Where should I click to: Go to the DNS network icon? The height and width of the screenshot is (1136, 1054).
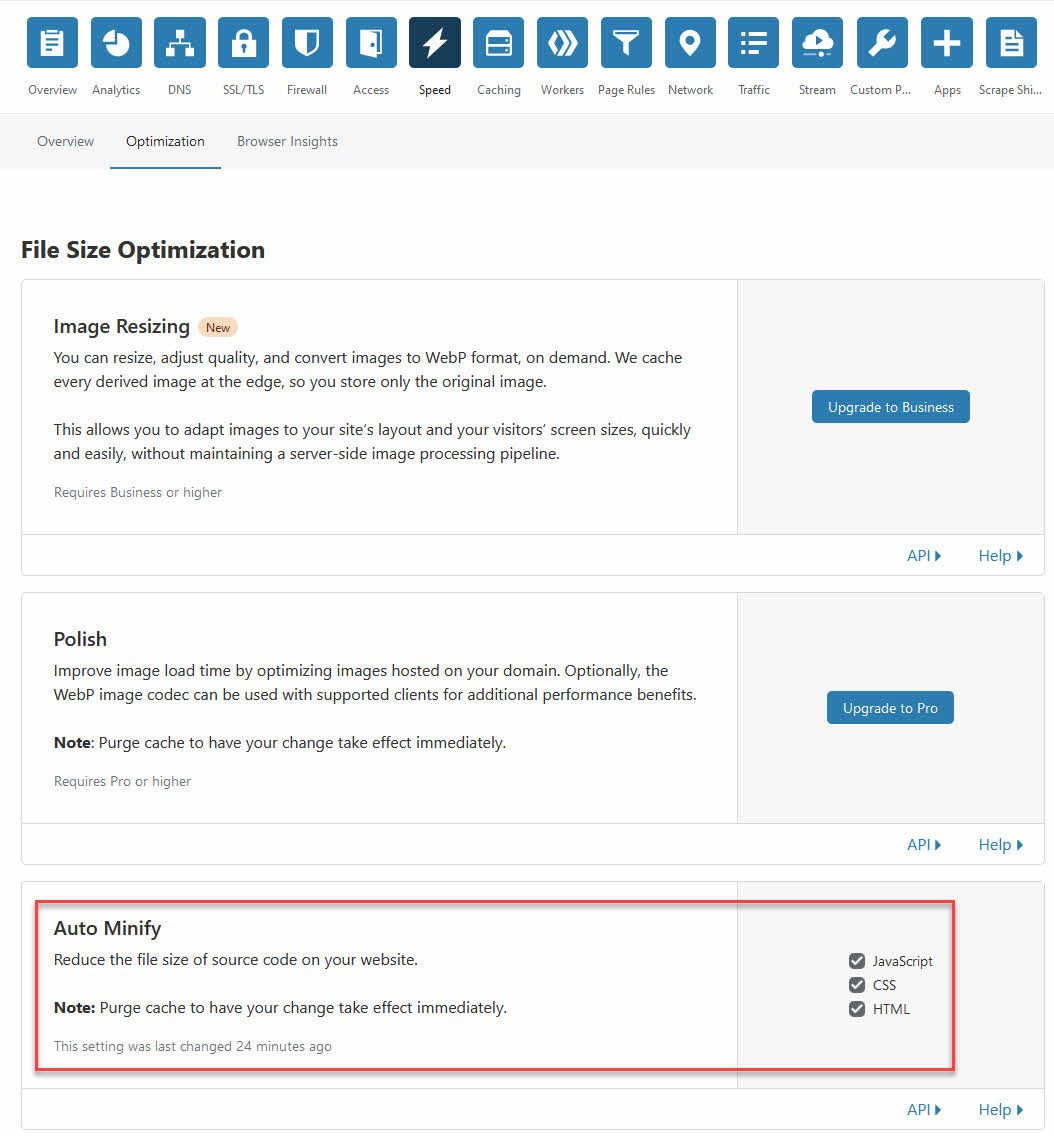(180, 43)
